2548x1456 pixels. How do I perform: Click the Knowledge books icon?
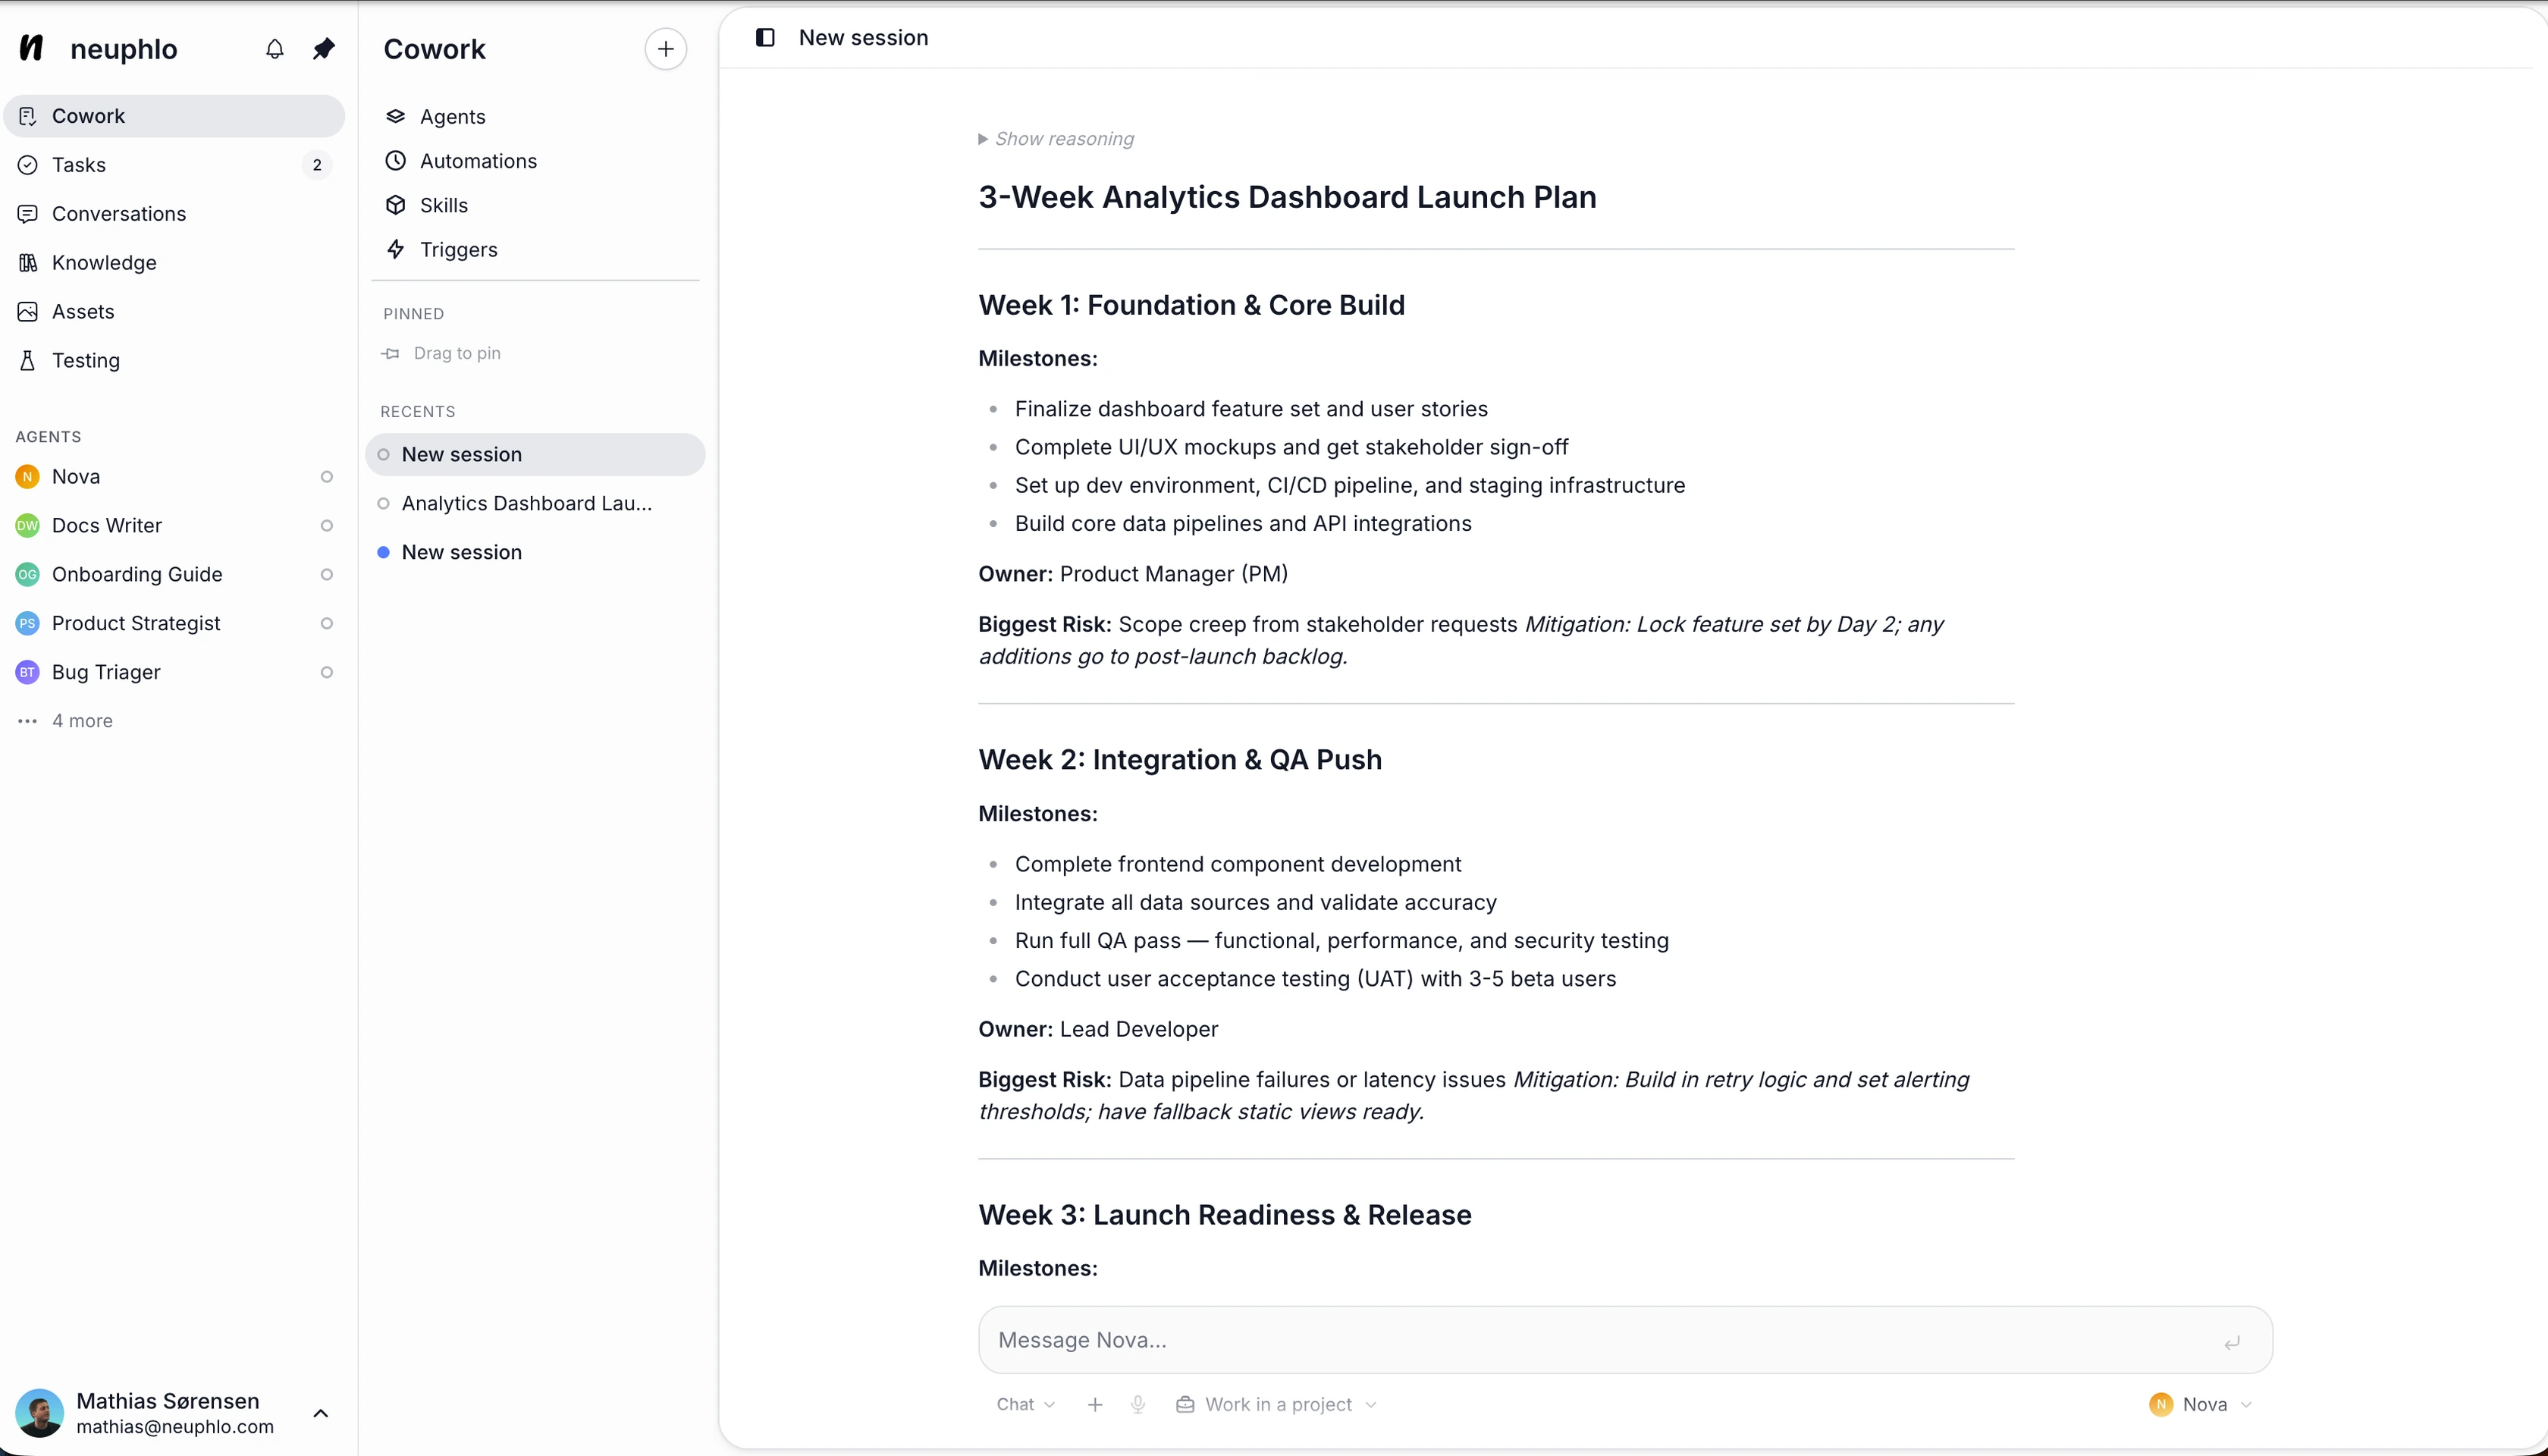coord(28,263)
